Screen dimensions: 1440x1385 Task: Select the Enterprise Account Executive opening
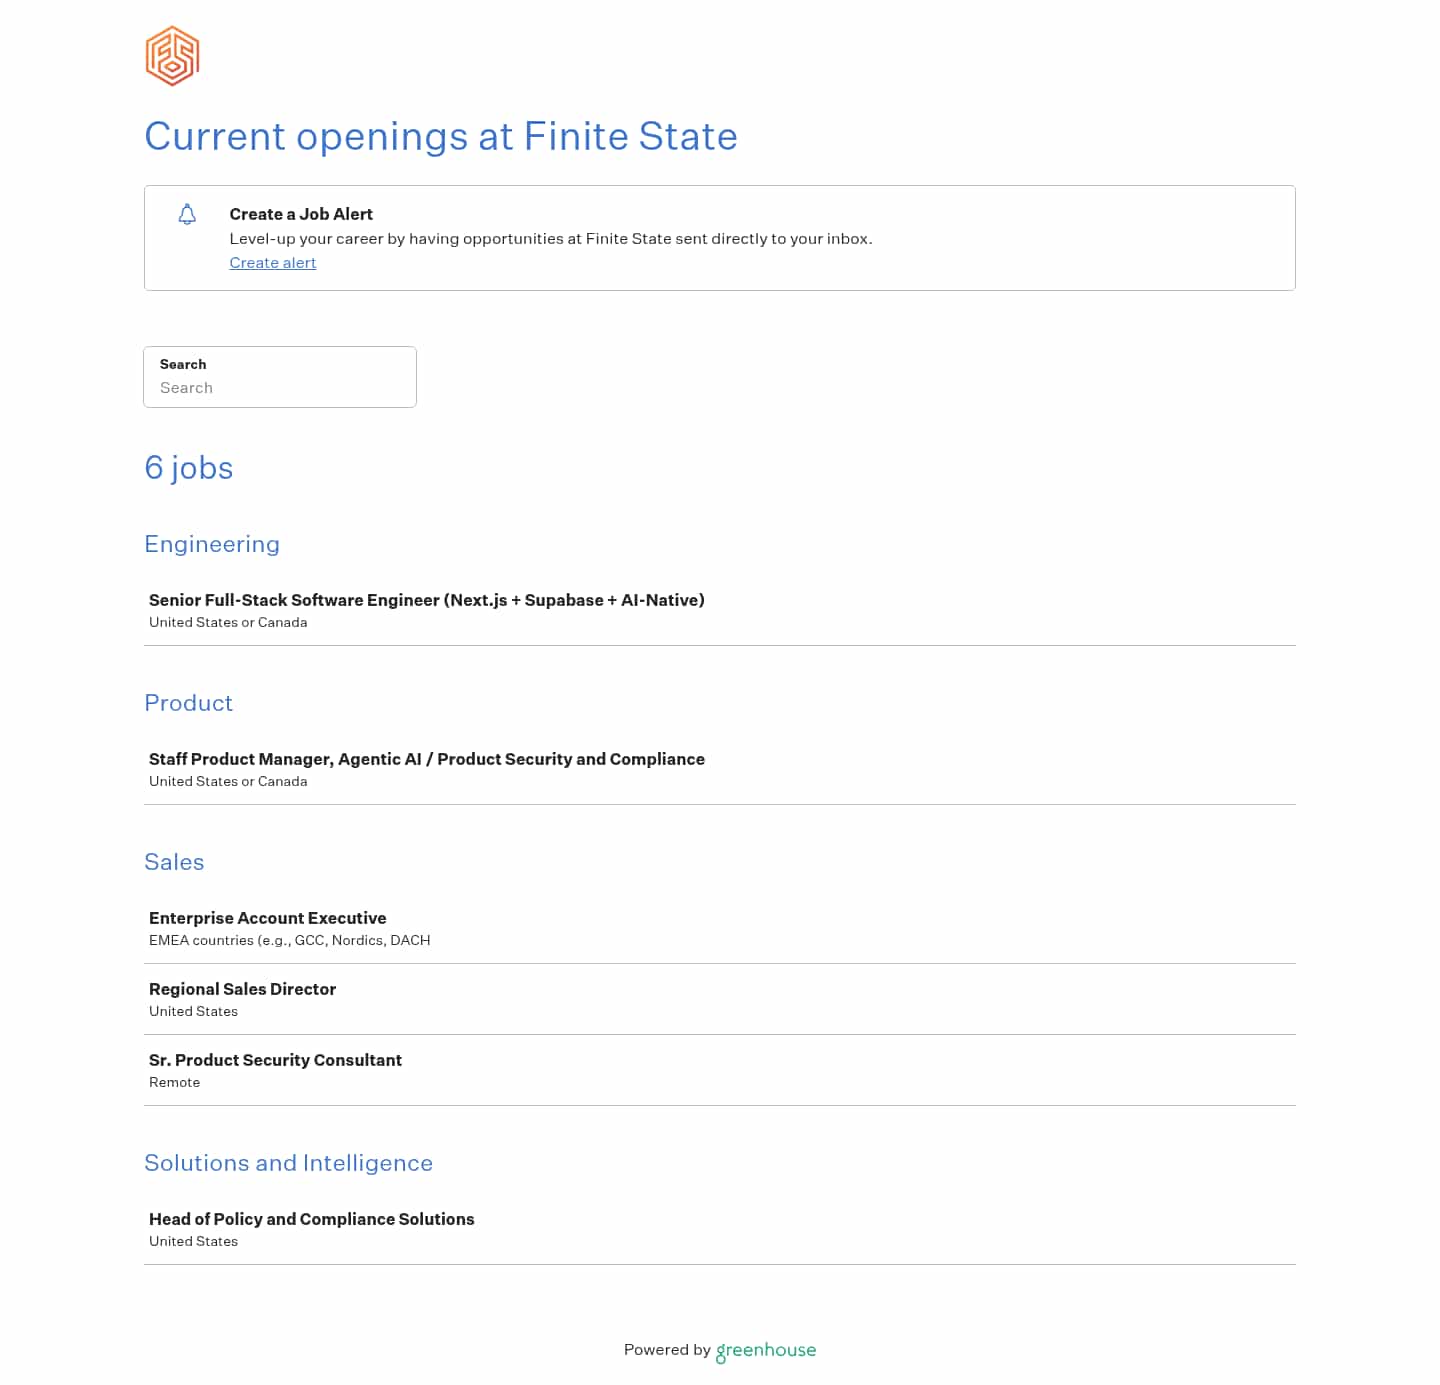click(267, 917)
